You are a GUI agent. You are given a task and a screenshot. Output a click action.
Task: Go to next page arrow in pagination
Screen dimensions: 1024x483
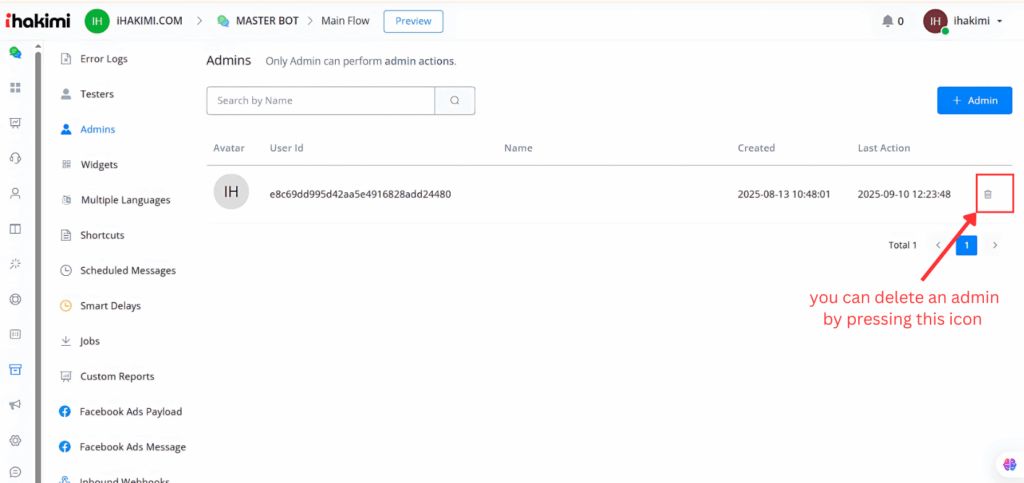pos(995,245)
